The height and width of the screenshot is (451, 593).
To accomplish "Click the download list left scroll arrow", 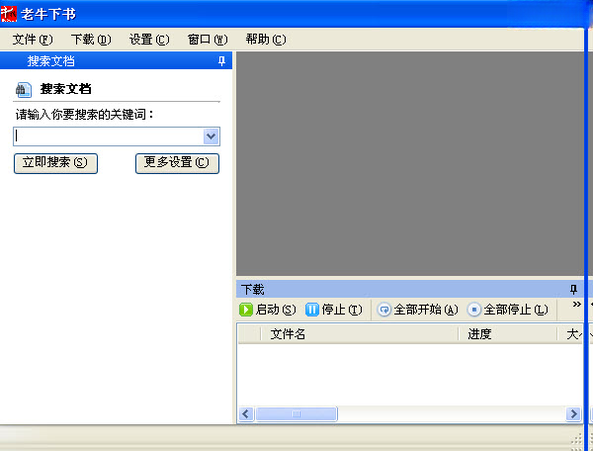I will 246,414.
